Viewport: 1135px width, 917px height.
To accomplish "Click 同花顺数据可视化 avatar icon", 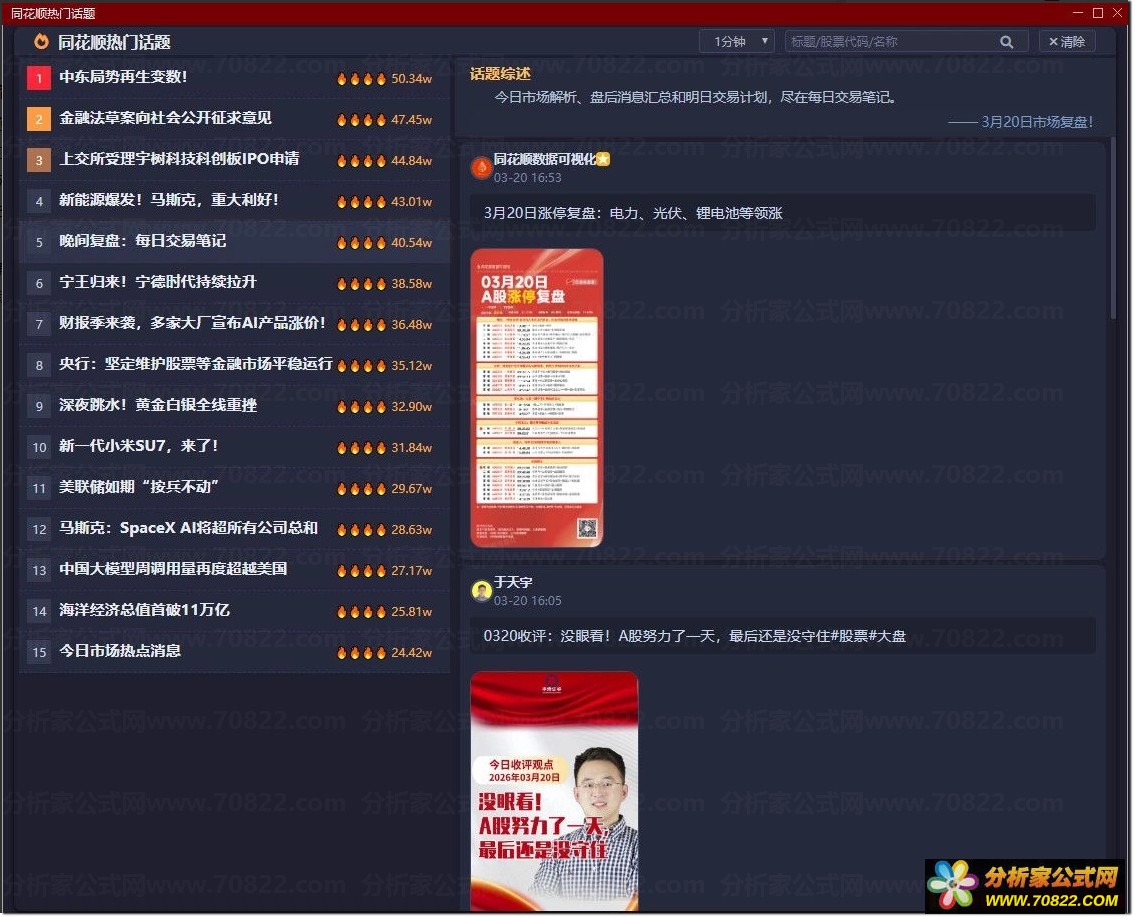I will [481, 168].
